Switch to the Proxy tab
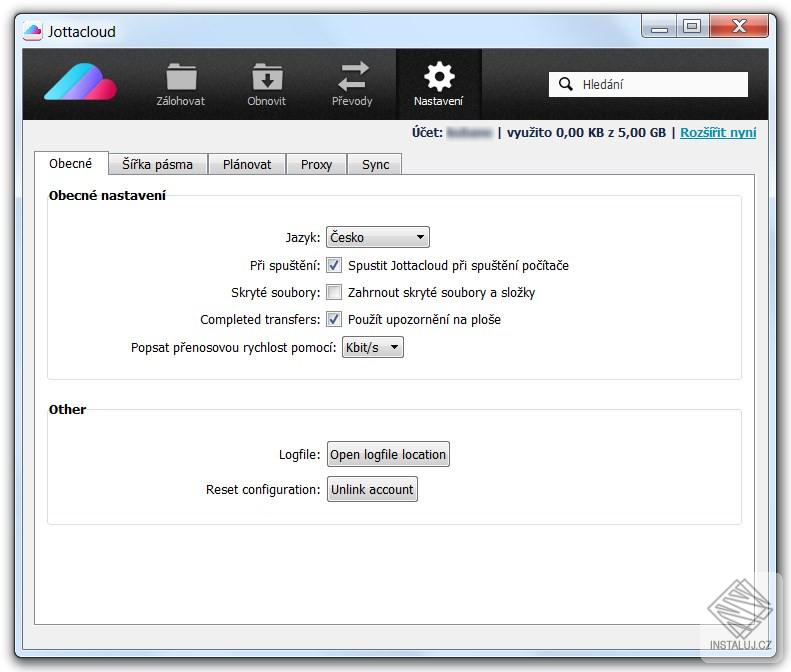The image size is (791, 672). (316, 164)
